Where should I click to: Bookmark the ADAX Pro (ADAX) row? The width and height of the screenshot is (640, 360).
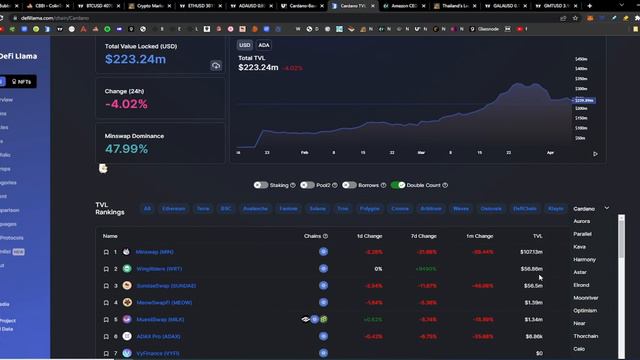click(106, 337)
